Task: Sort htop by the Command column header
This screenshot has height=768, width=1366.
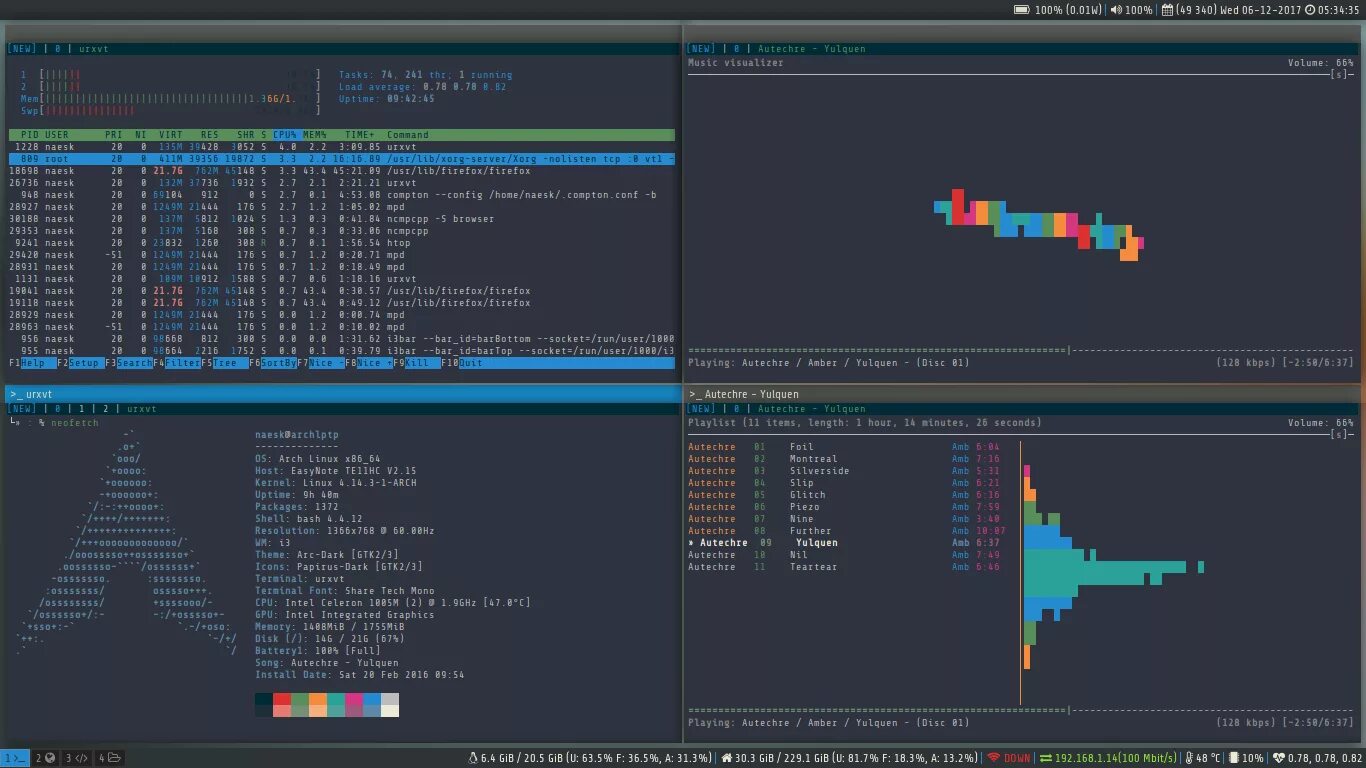Action: click(408, 135)
